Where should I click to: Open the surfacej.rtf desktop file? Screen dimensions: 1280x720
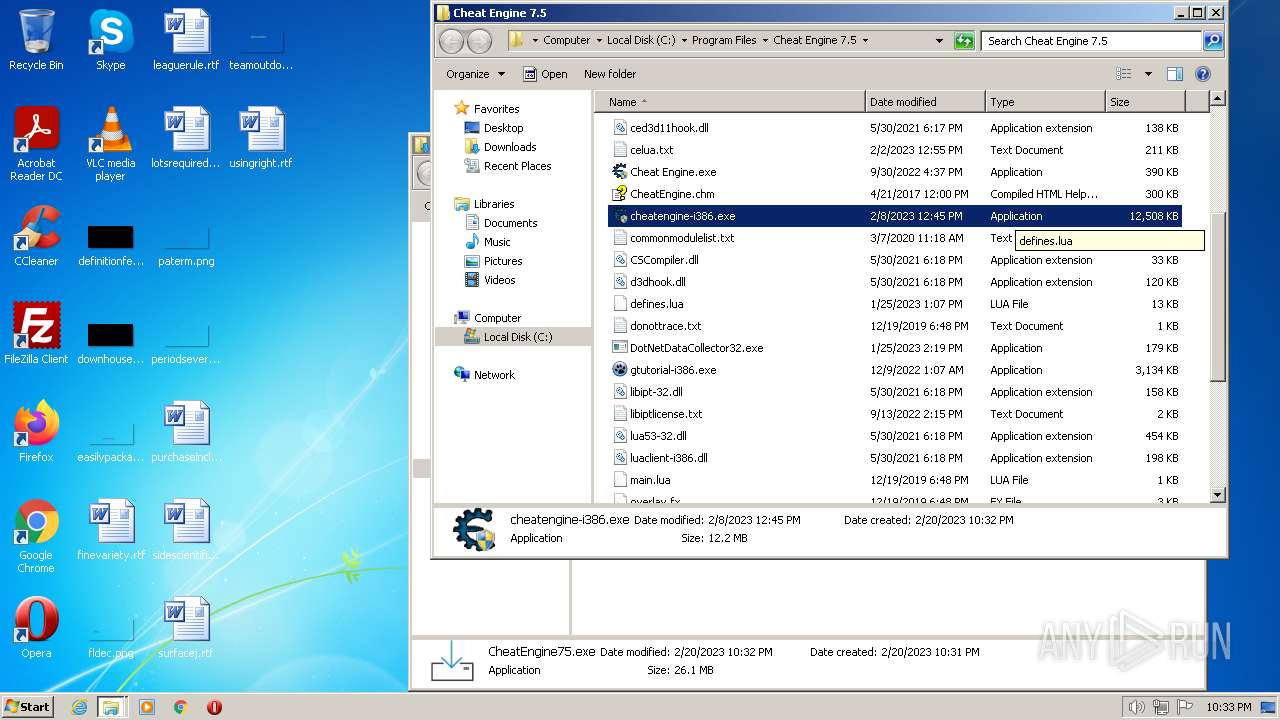186,628
